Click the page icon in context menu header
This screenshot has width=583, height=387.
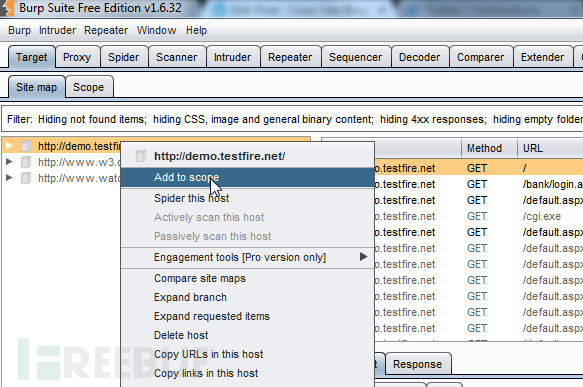tap(141, 156)
